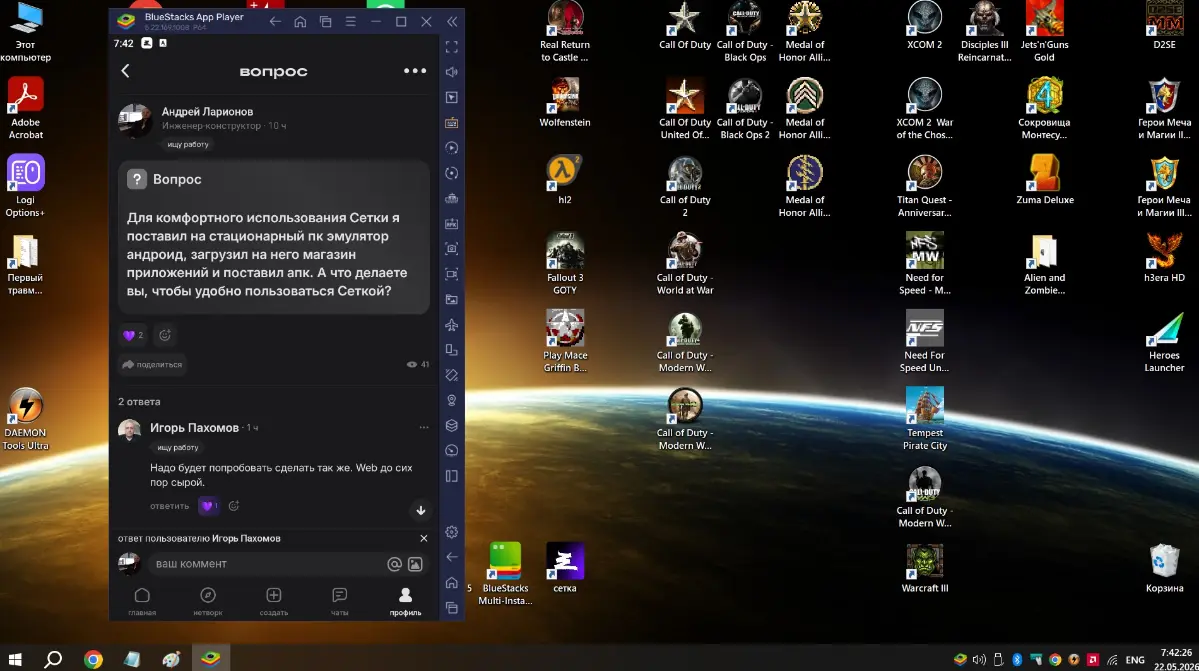Select DAEMON Tools Ultra desktop icon
Image resolution: width=1199 pixels, height=671 pixels.
(x=25, y=419)
